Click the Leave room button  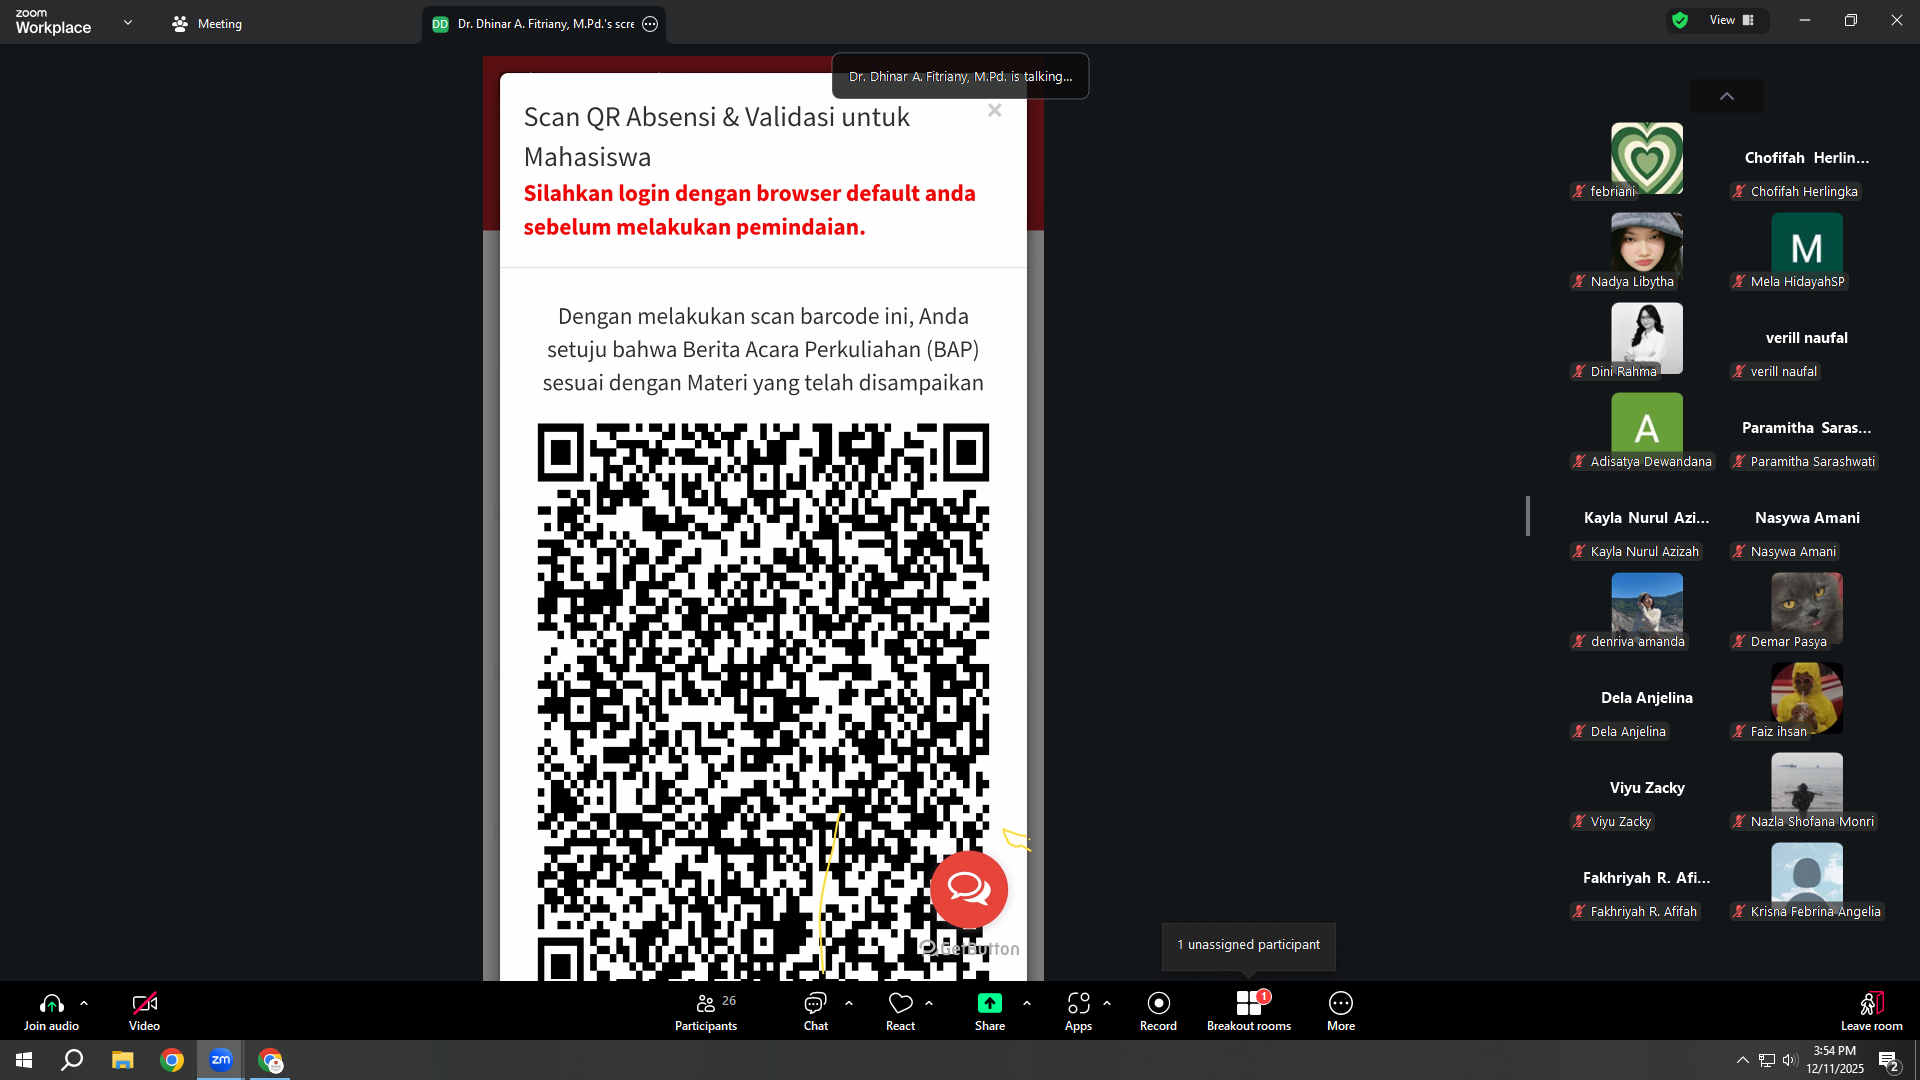click(1872, 1011)
